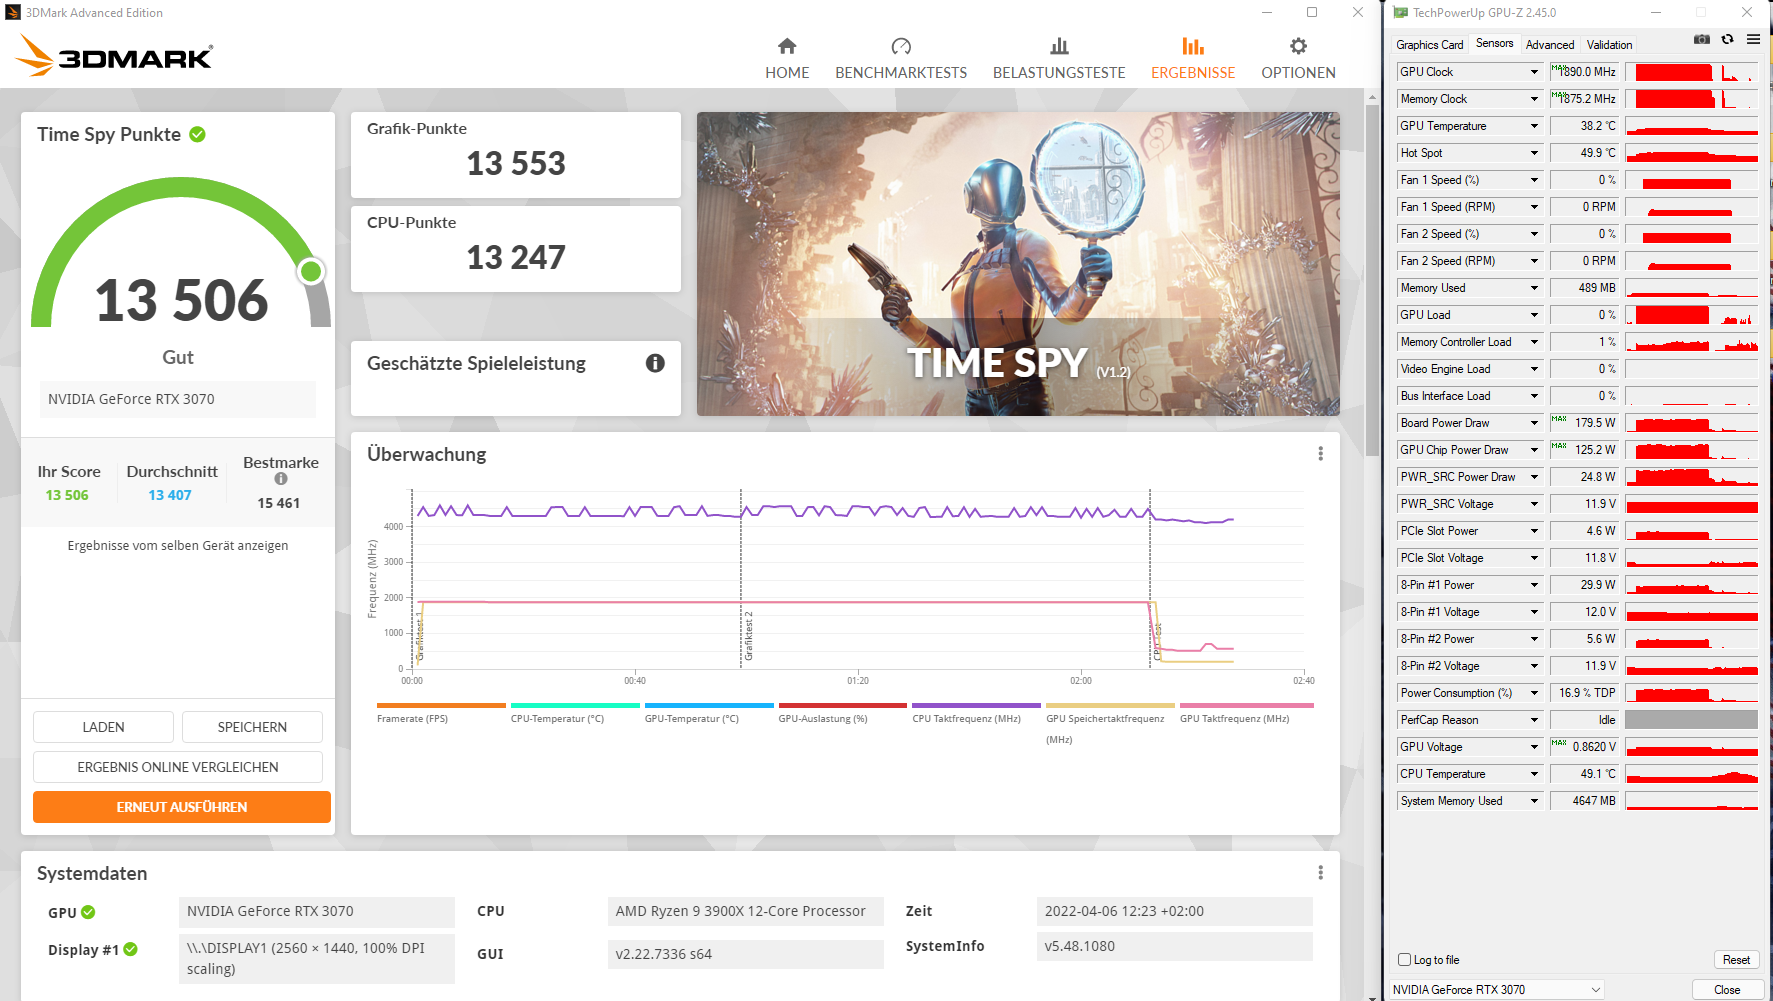Click the green check next to Display #1

tap(131, 949)
